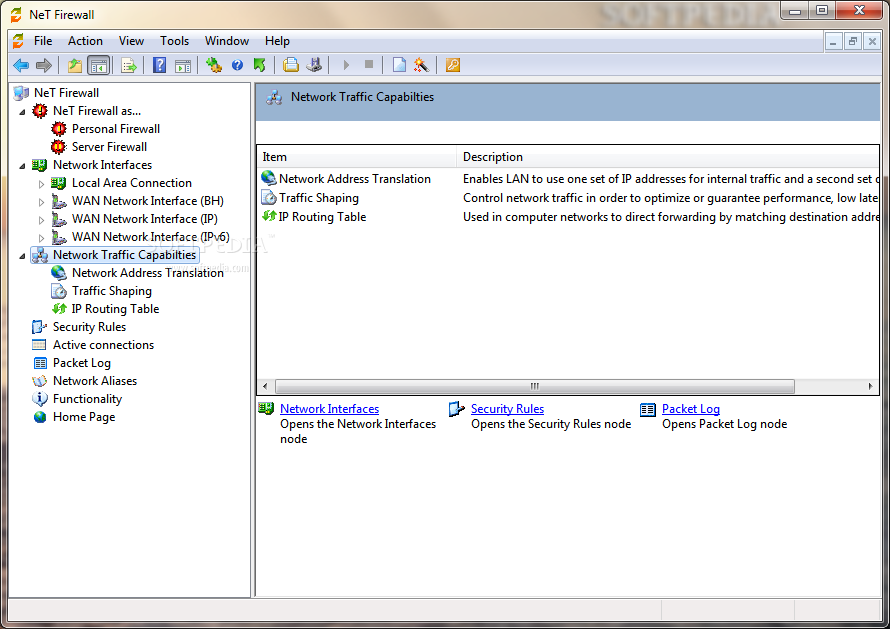The width and height of the screenshot is (890, 629).
Task: Collapse the NeT Firewall as... node
Action: coord(22,112)
